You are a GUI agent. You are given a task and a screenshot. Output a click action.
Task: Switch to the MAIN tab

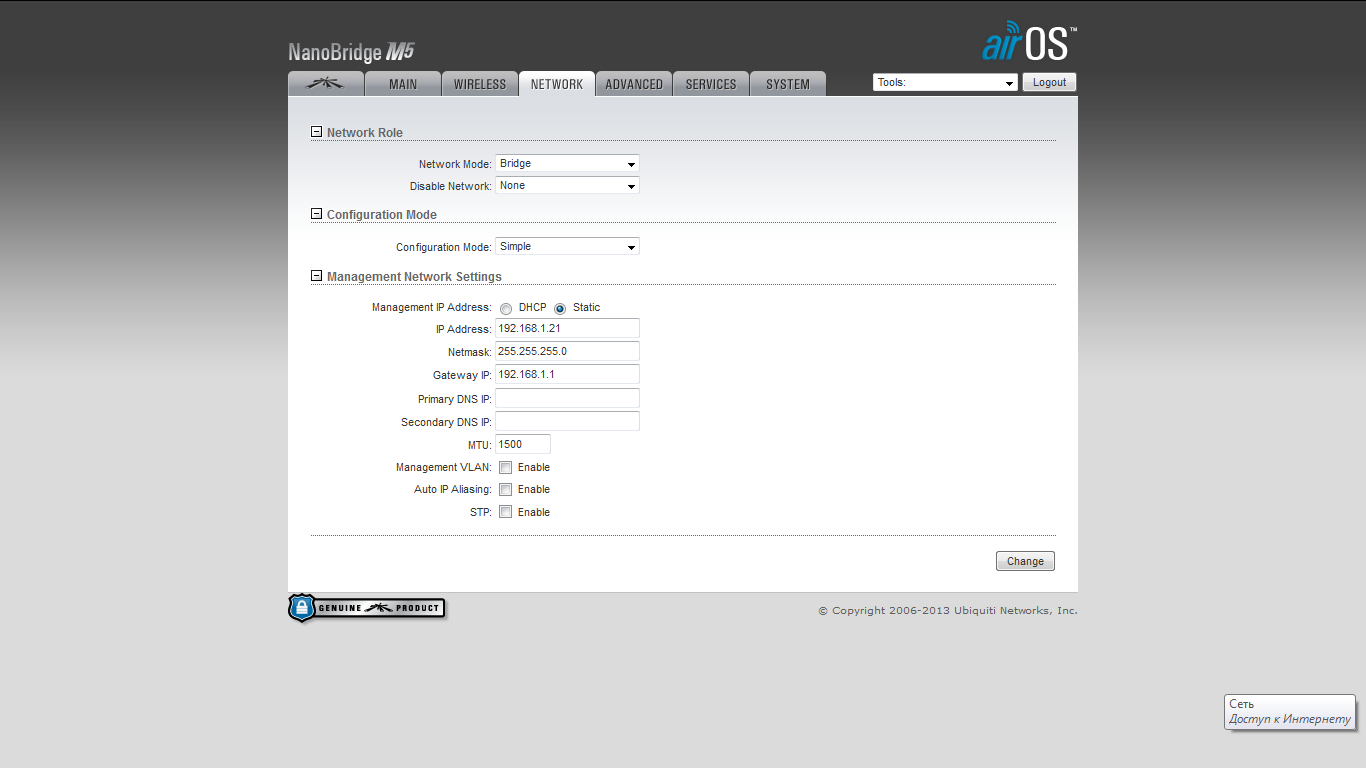click(x=403, y=84)
